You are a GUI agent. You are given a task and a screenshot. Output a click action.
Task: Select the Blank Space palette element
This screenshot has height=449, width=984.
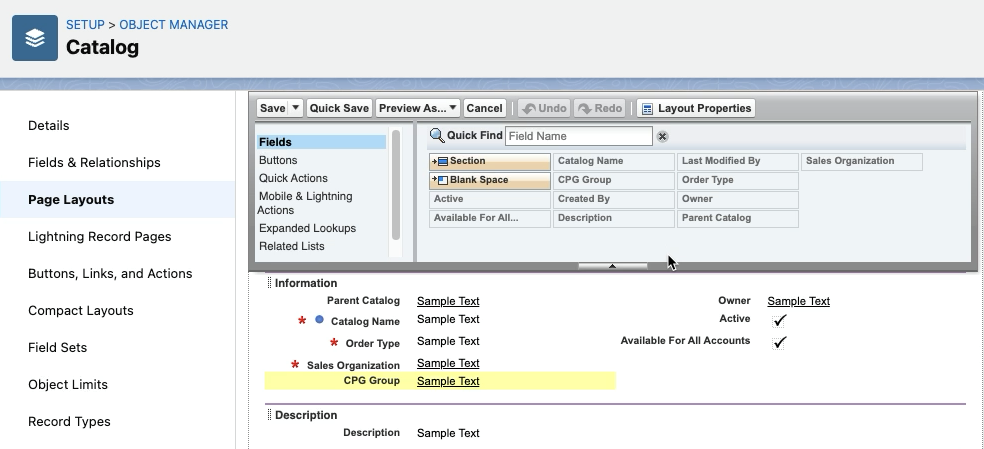pyautogui.click(x=489, y=180)
